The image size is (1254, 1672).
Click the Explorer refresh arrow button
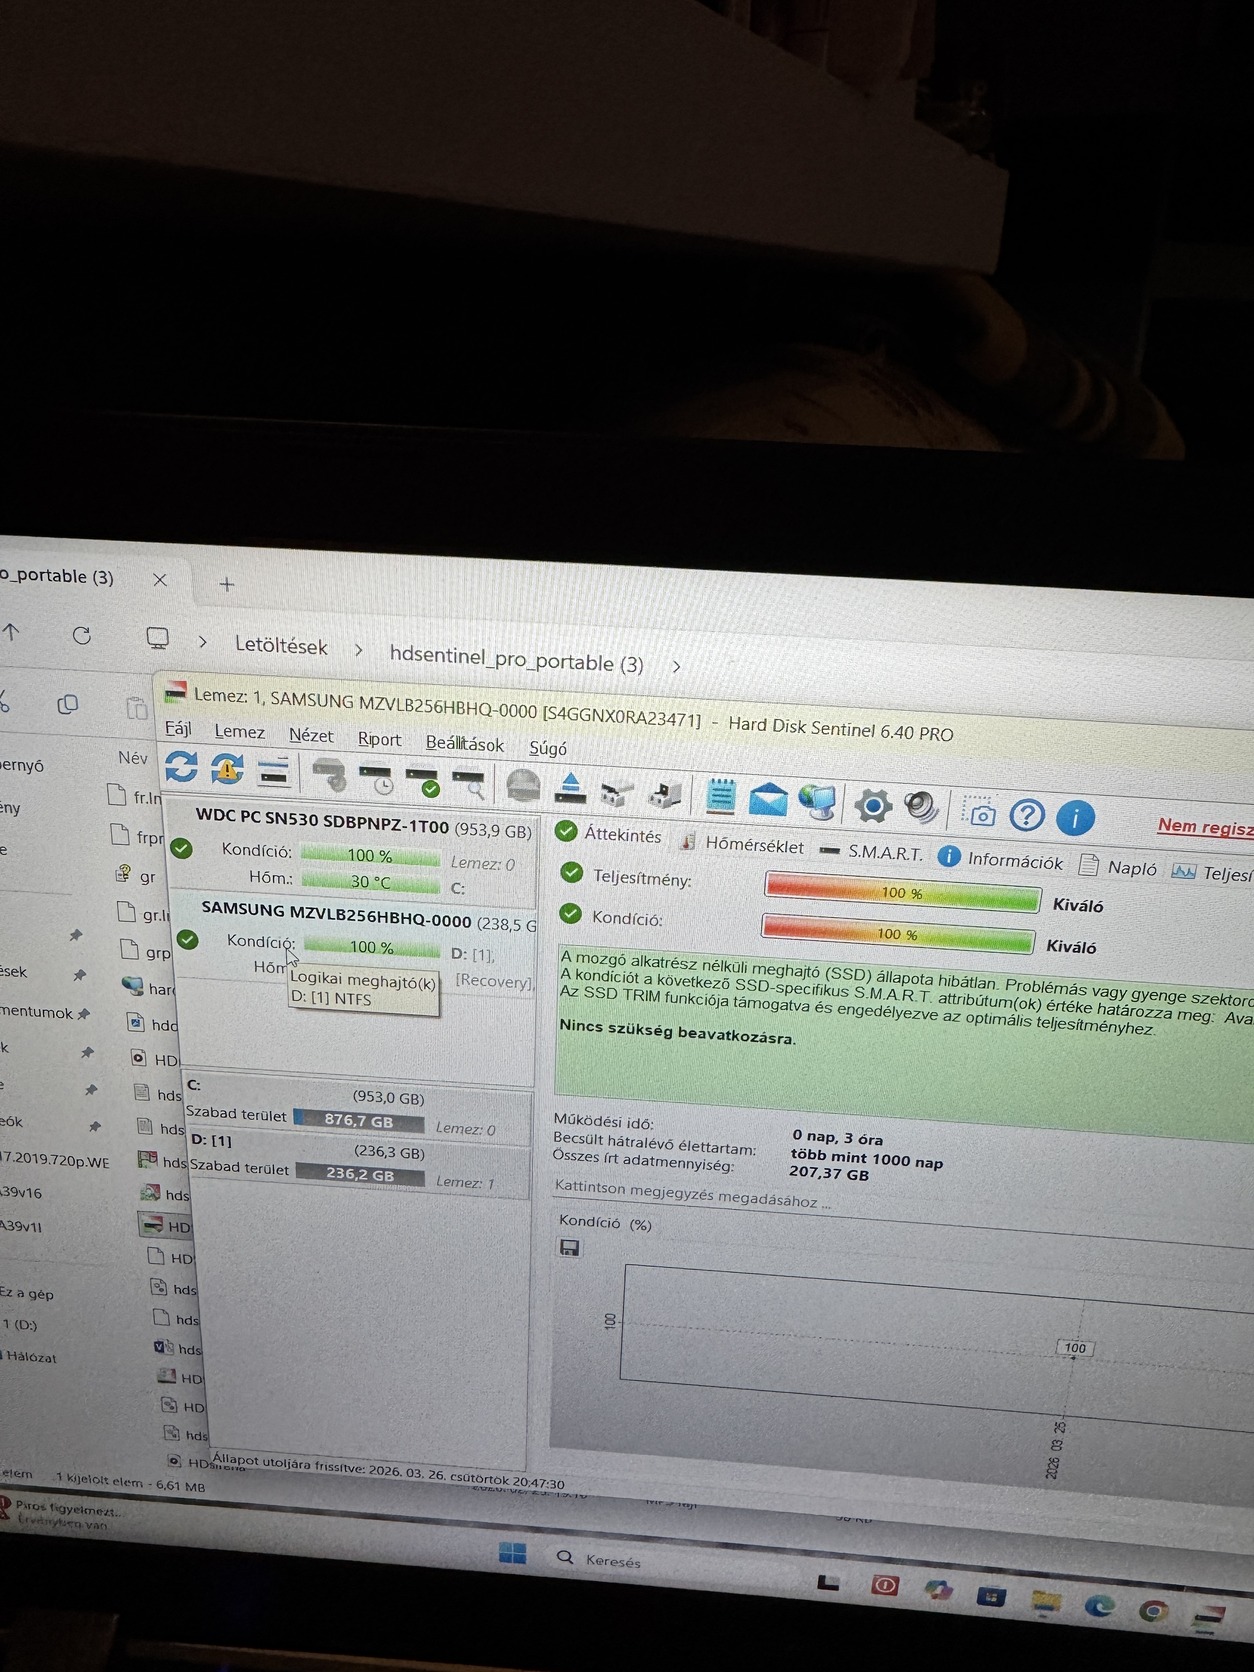coord(82,636)
